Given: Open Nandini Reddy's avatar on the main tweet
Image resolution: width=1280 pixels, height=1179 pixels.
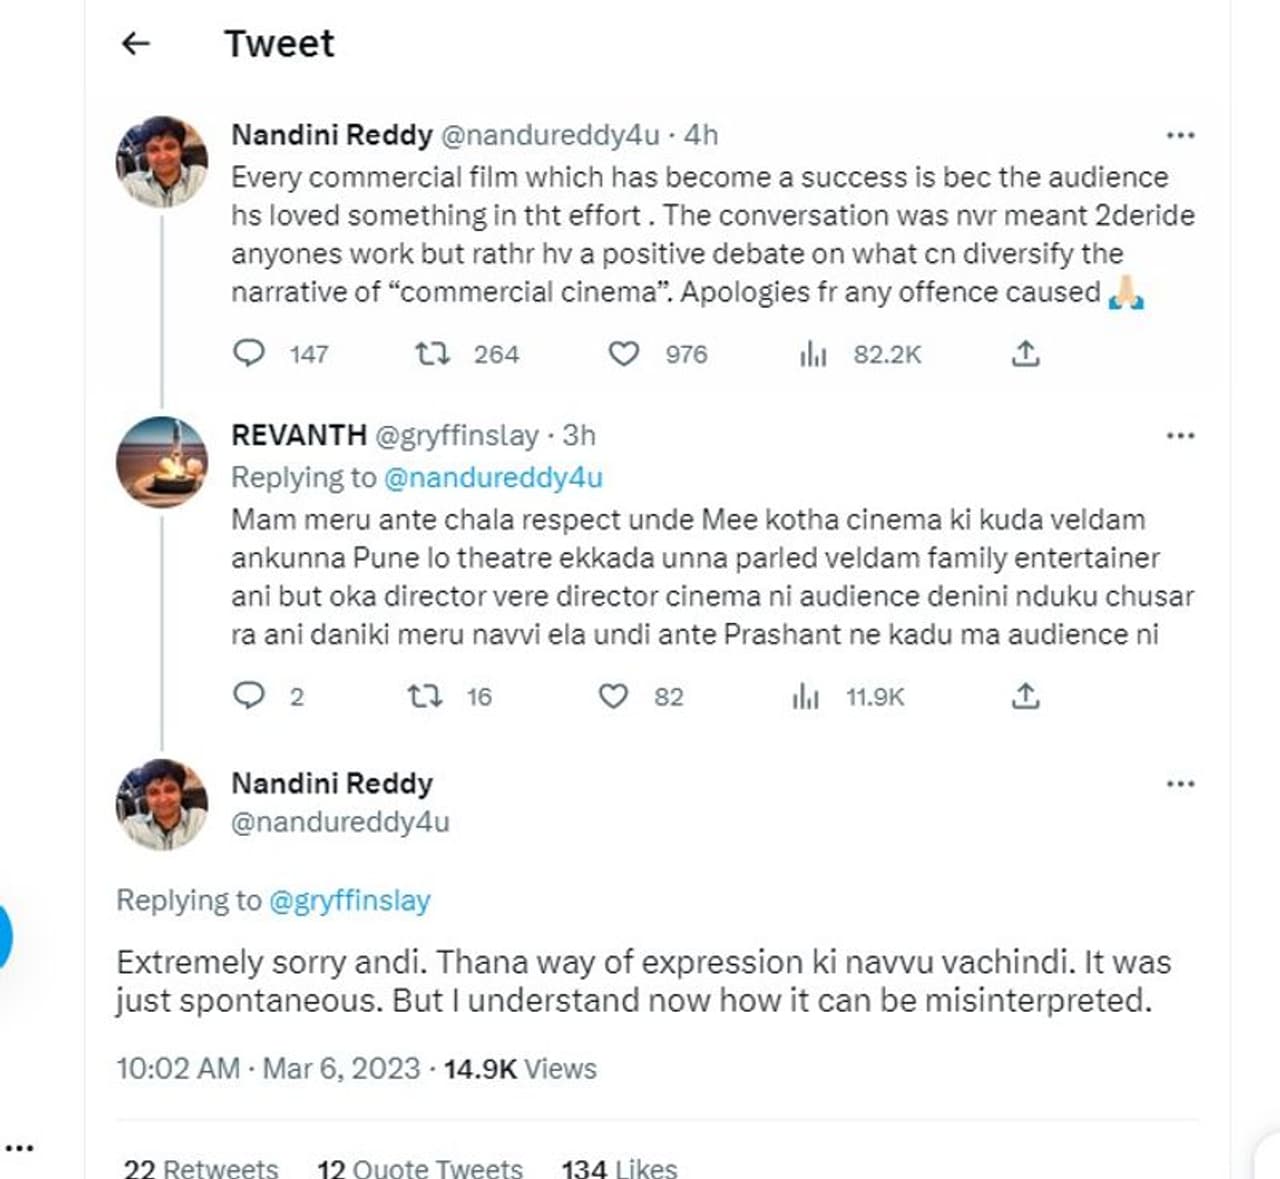Looking at the screenshot, I should point(162,803).
